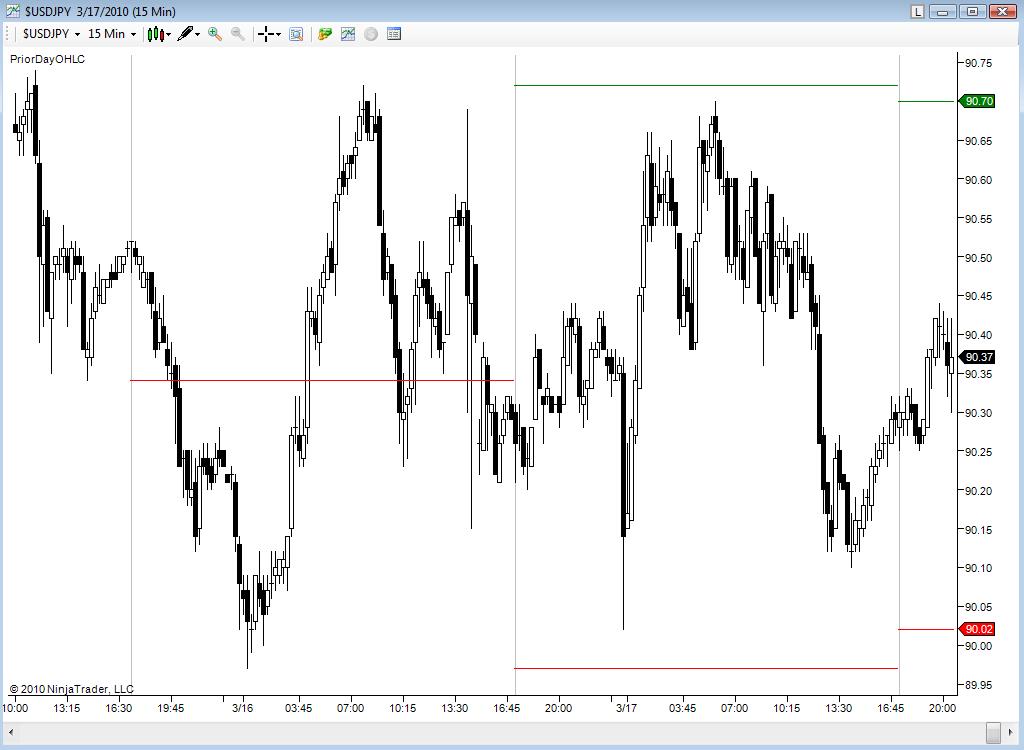1024x750 pixels.
Task: Minimize the $USDJPY chart window
Action: tap(943, 11)
